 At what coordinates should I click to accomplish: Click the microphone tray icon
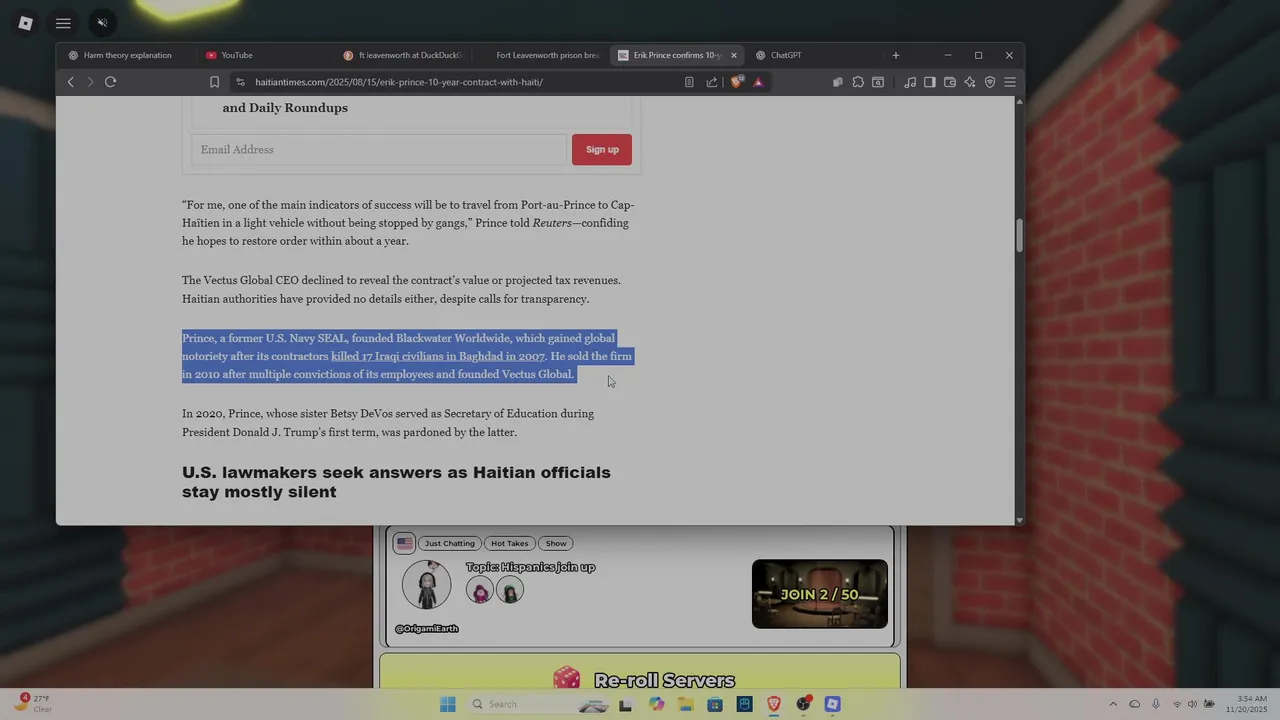[1156, 704]
